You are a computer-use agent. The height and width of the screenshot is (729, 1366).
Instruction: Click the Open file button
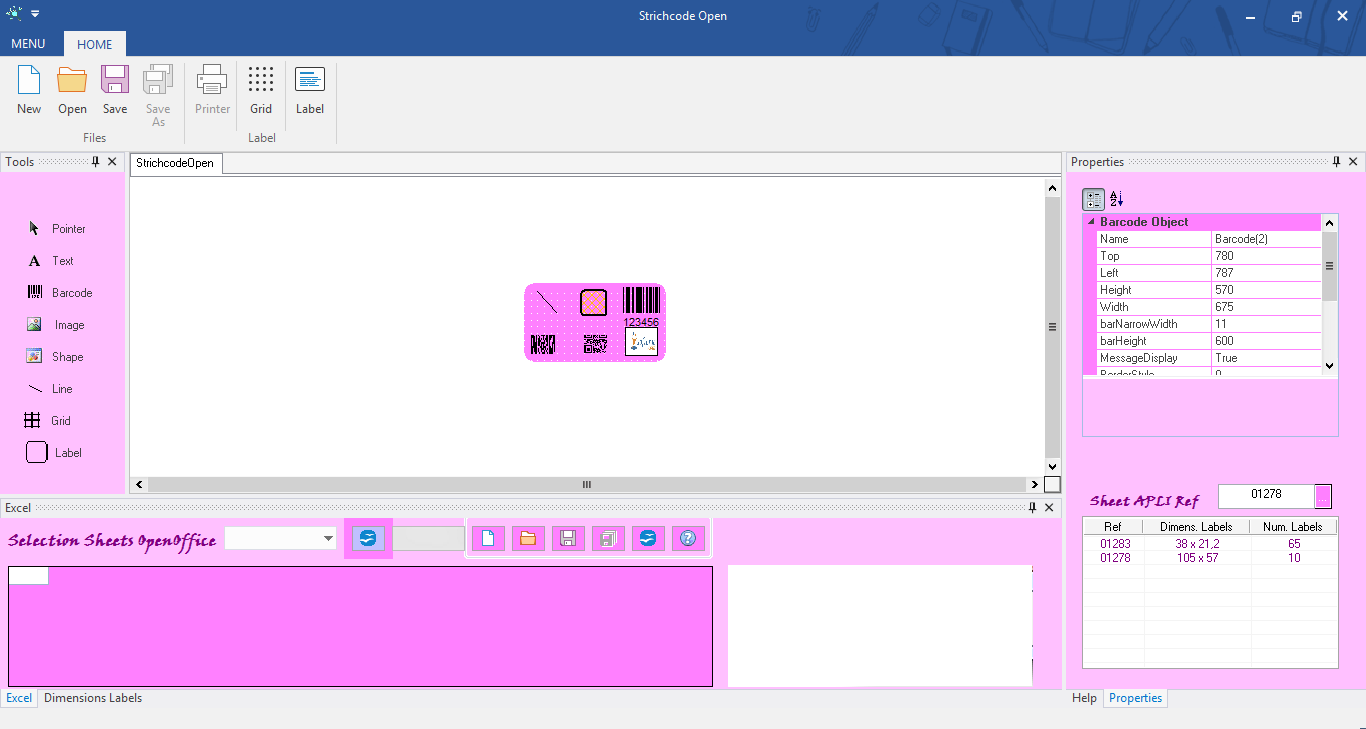click(x=72, y=91)
